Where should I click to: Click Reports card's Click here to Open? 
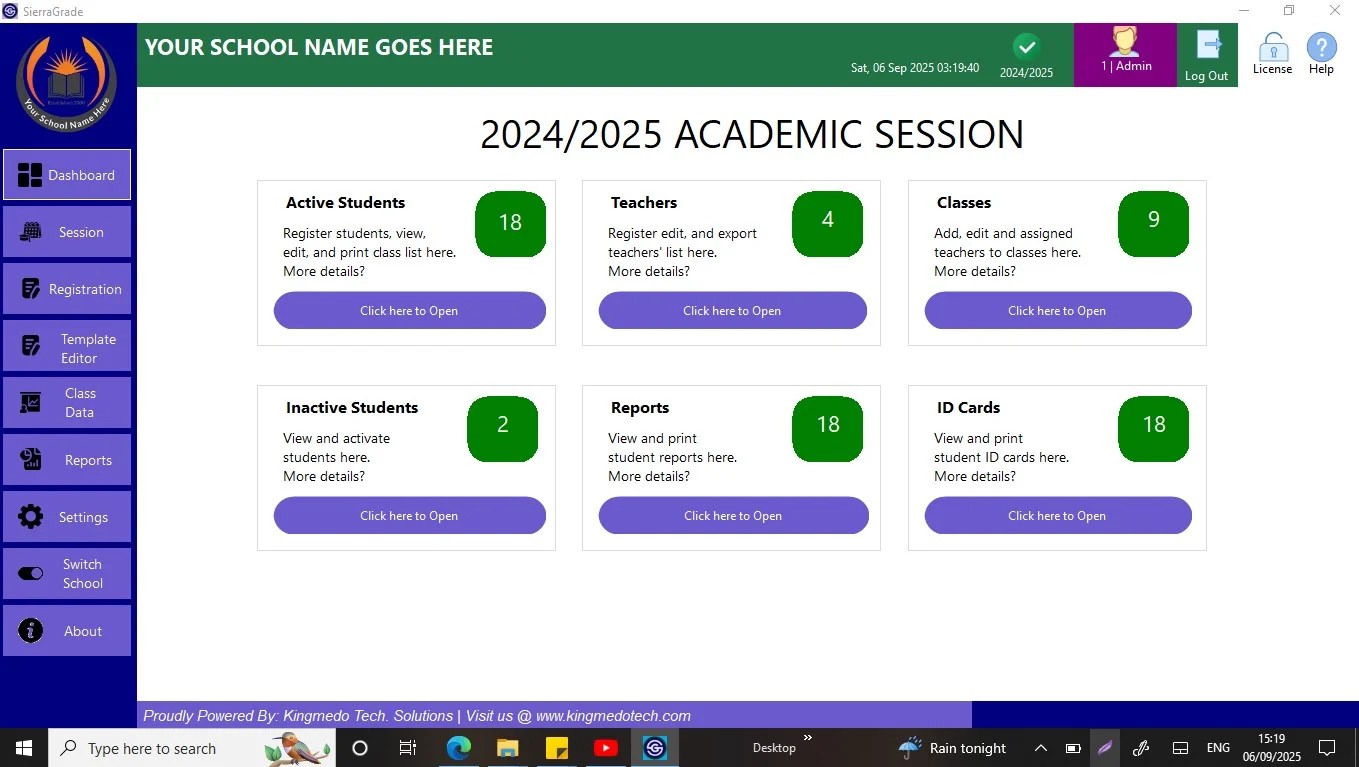click(x=734, y=516)
